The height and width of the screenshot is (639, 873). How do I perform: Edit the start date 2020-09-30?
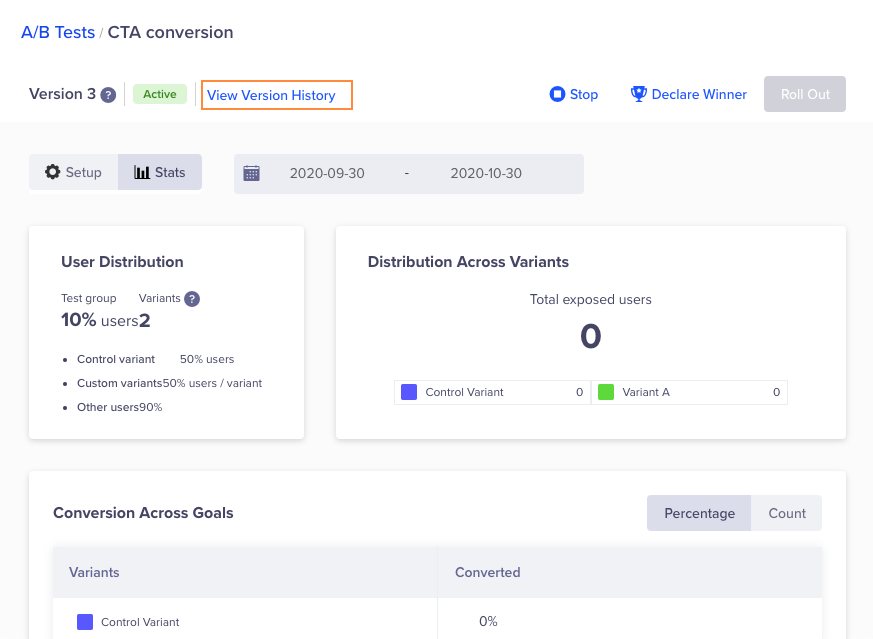click(327, 173)
